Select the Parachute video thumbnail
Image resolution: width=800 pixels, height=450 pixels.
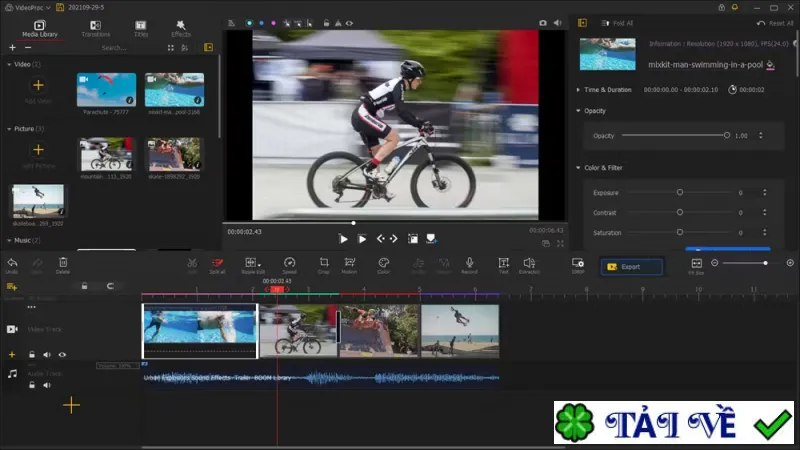click(106, 90)
